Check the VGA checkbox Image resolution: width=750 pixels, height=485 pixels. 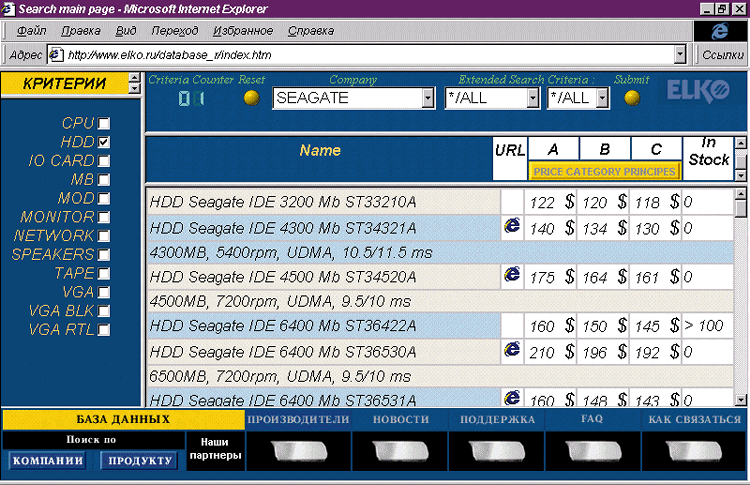(x=104, y=292)
